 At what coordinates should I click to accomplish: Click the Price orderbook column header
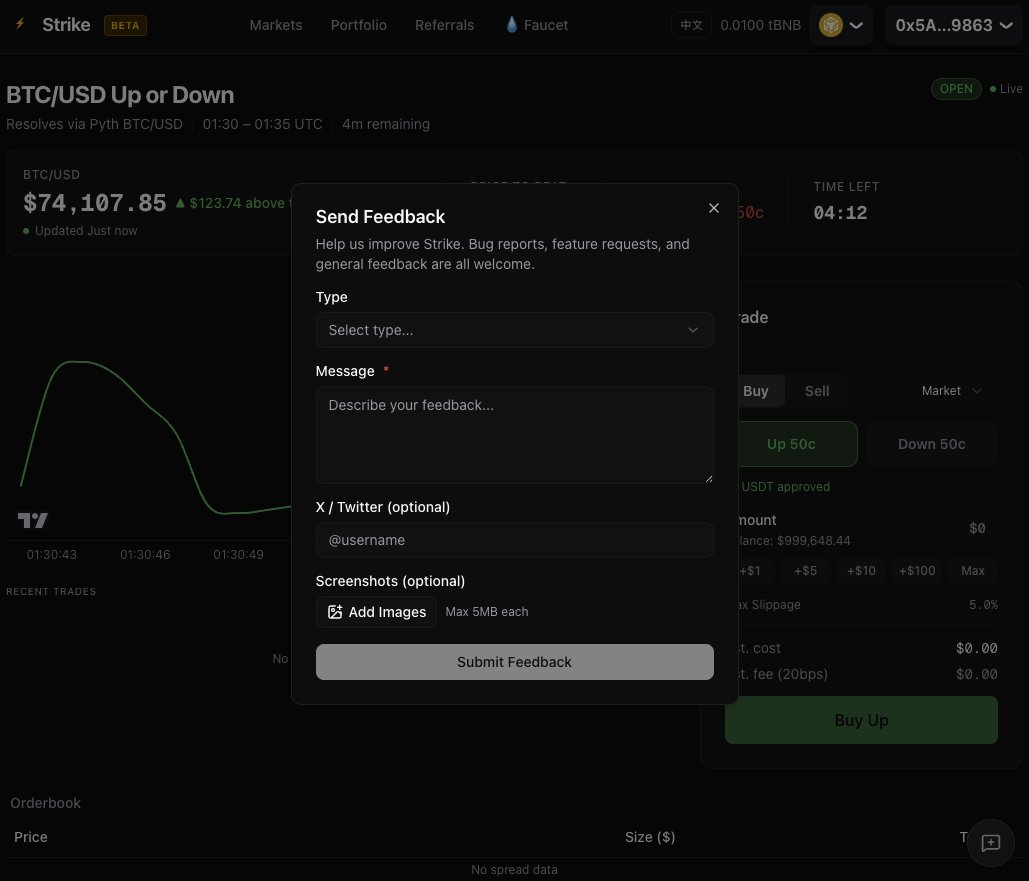[31, 837]
